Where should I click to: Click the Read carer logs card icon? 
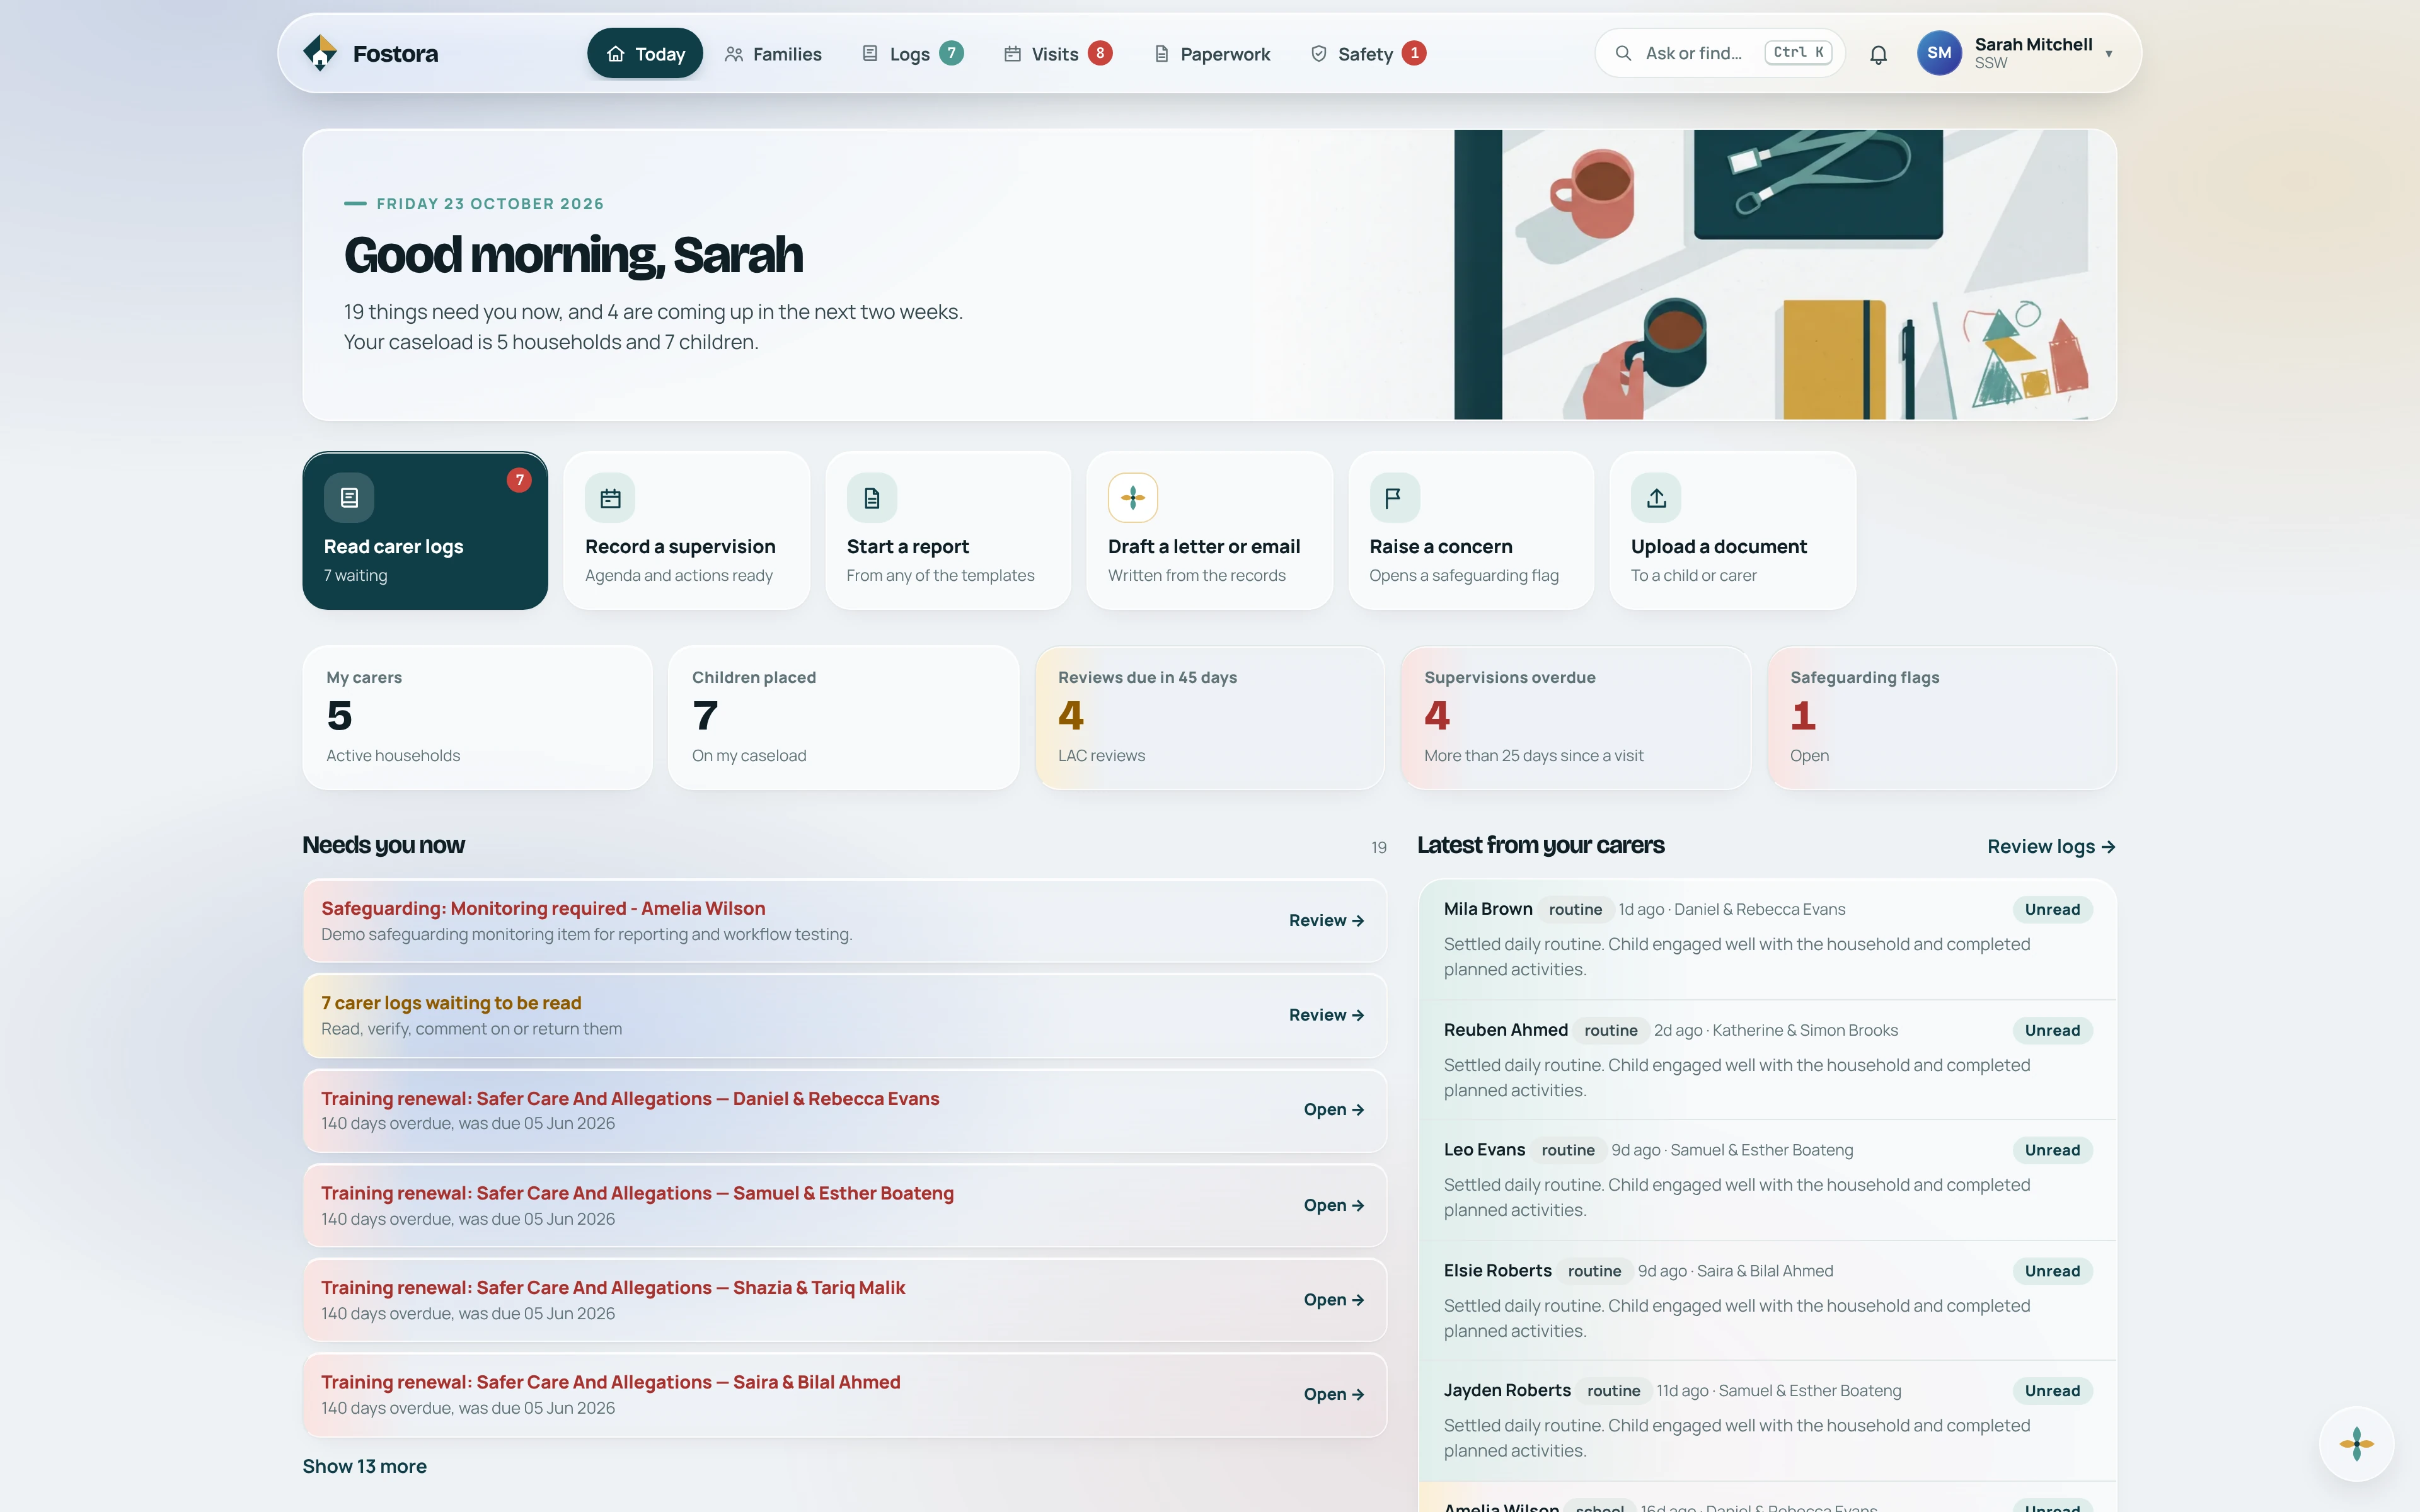coord(349,497)
